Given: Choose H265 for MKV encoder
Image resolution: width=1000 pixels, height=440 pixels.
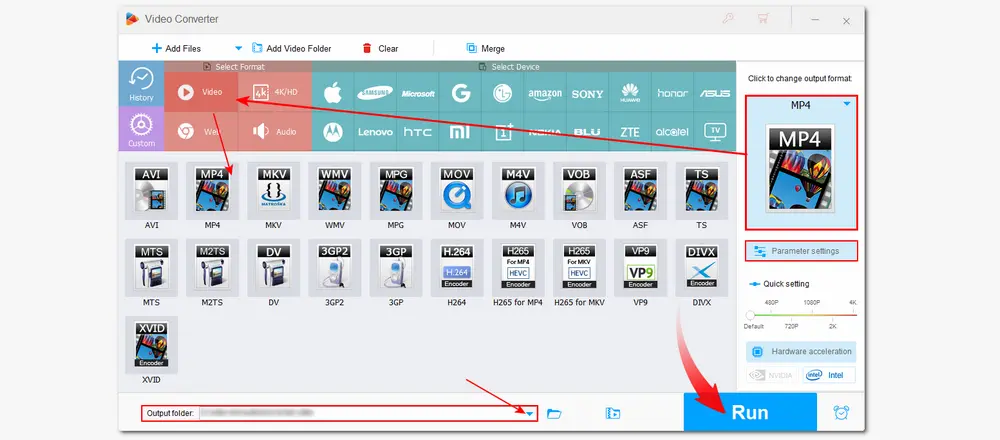Looking at the screenshot, I should [580, 268].
